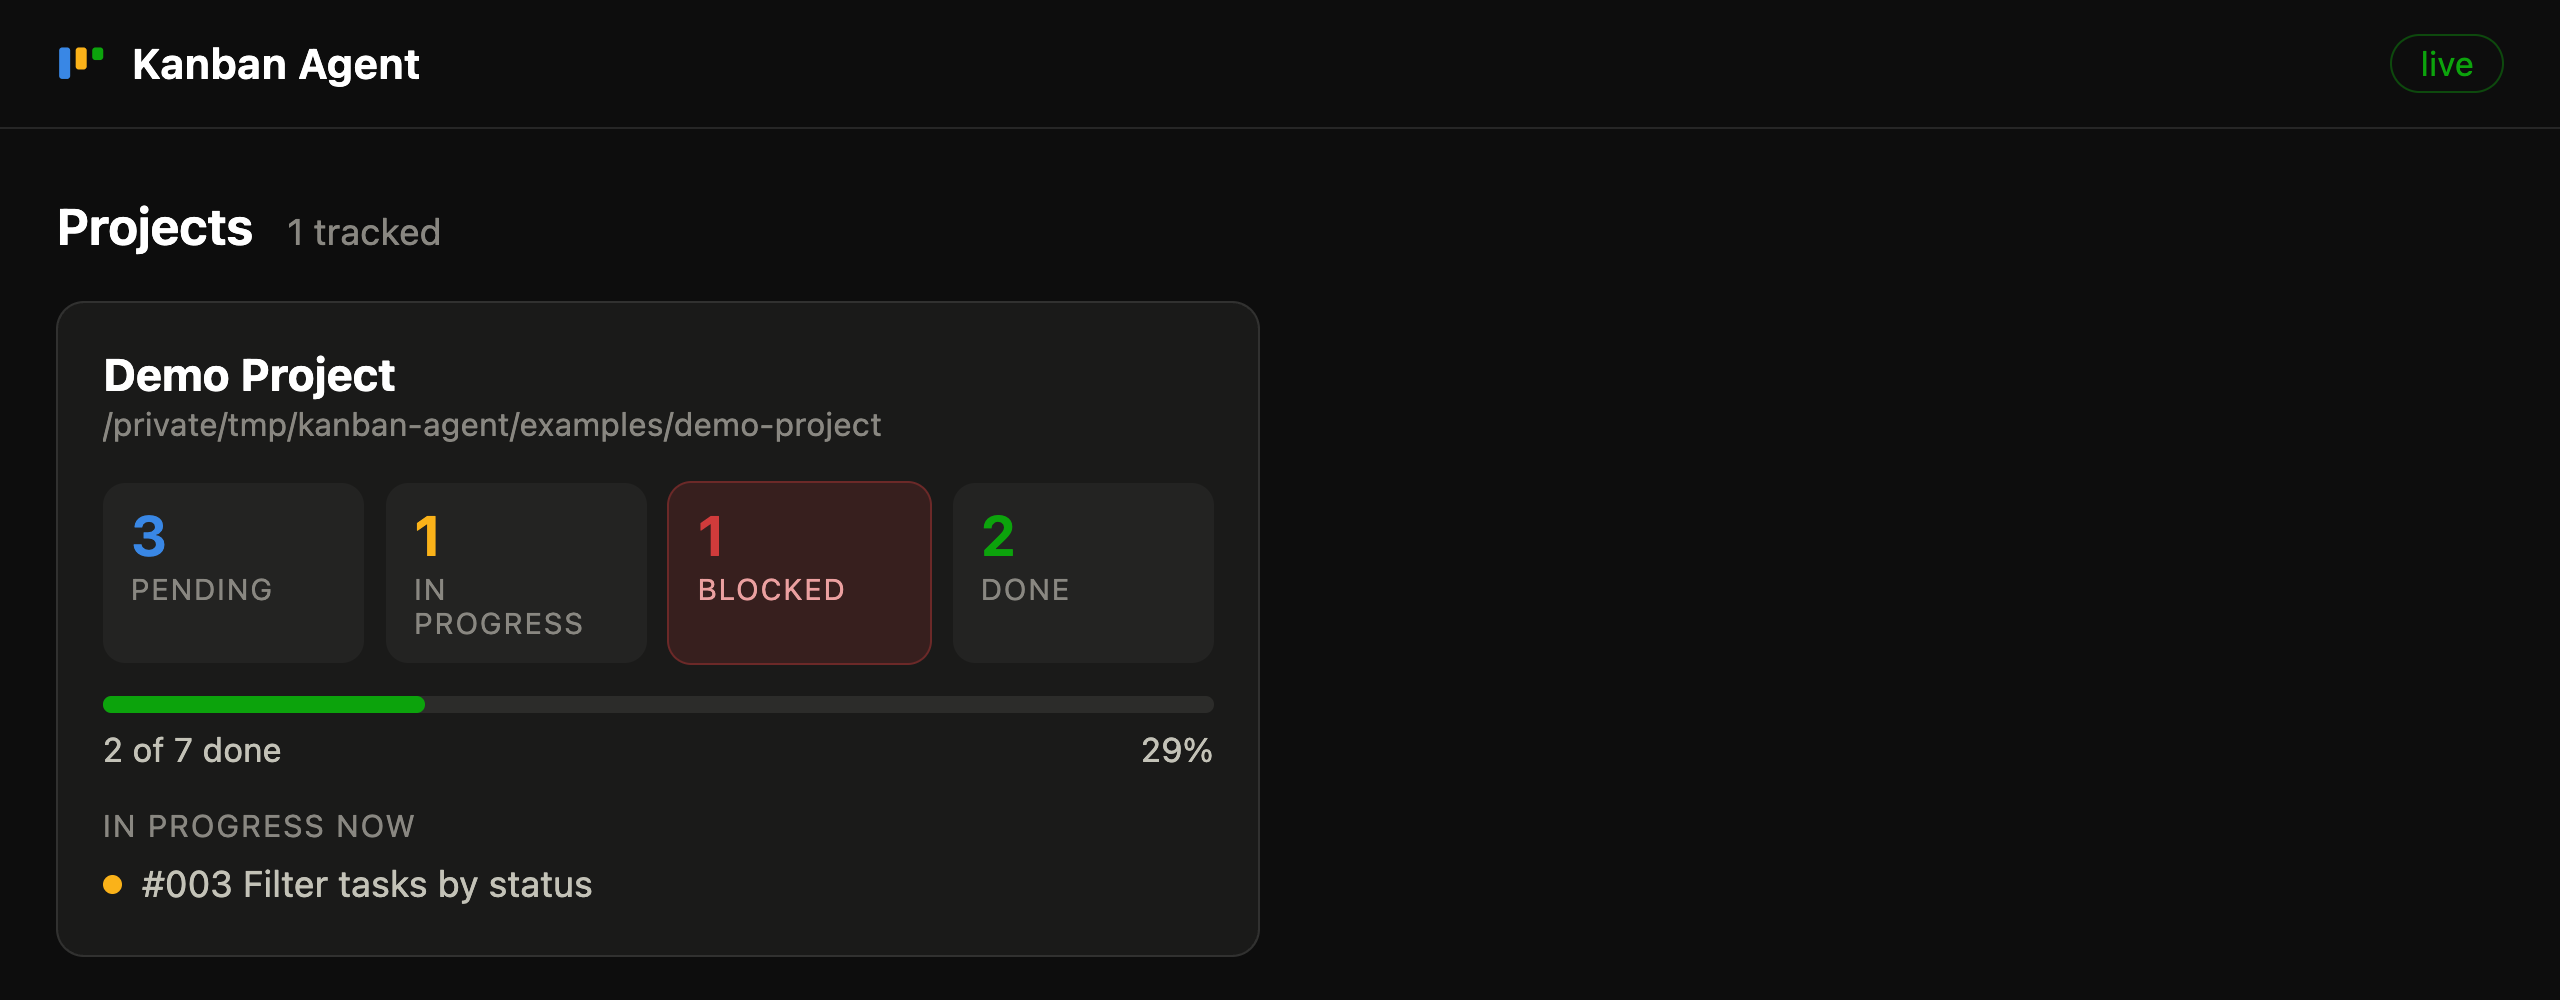Open the Demo Project card title
Image resolution: width=2560 pixels, height=1000 pixels.
pos(249,376)
